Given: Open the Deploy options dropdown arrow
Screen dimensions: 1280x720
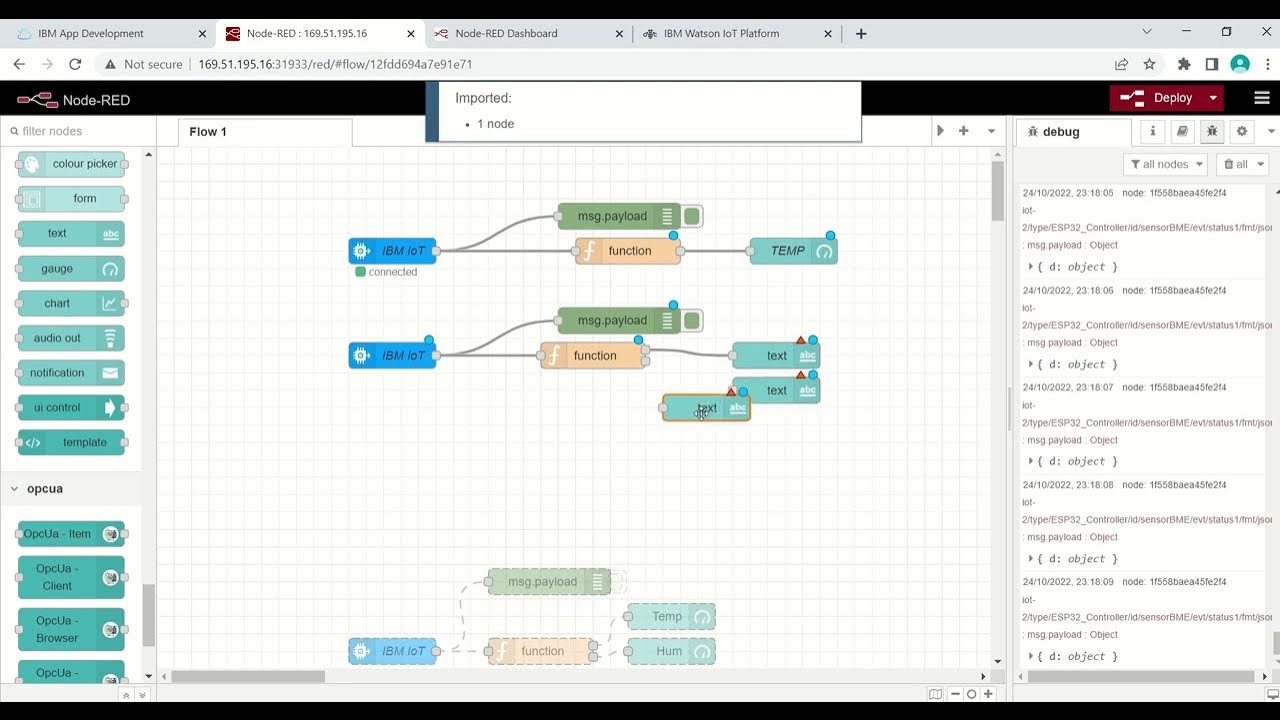Looking at the screenshot, I should click(1213, 98).
